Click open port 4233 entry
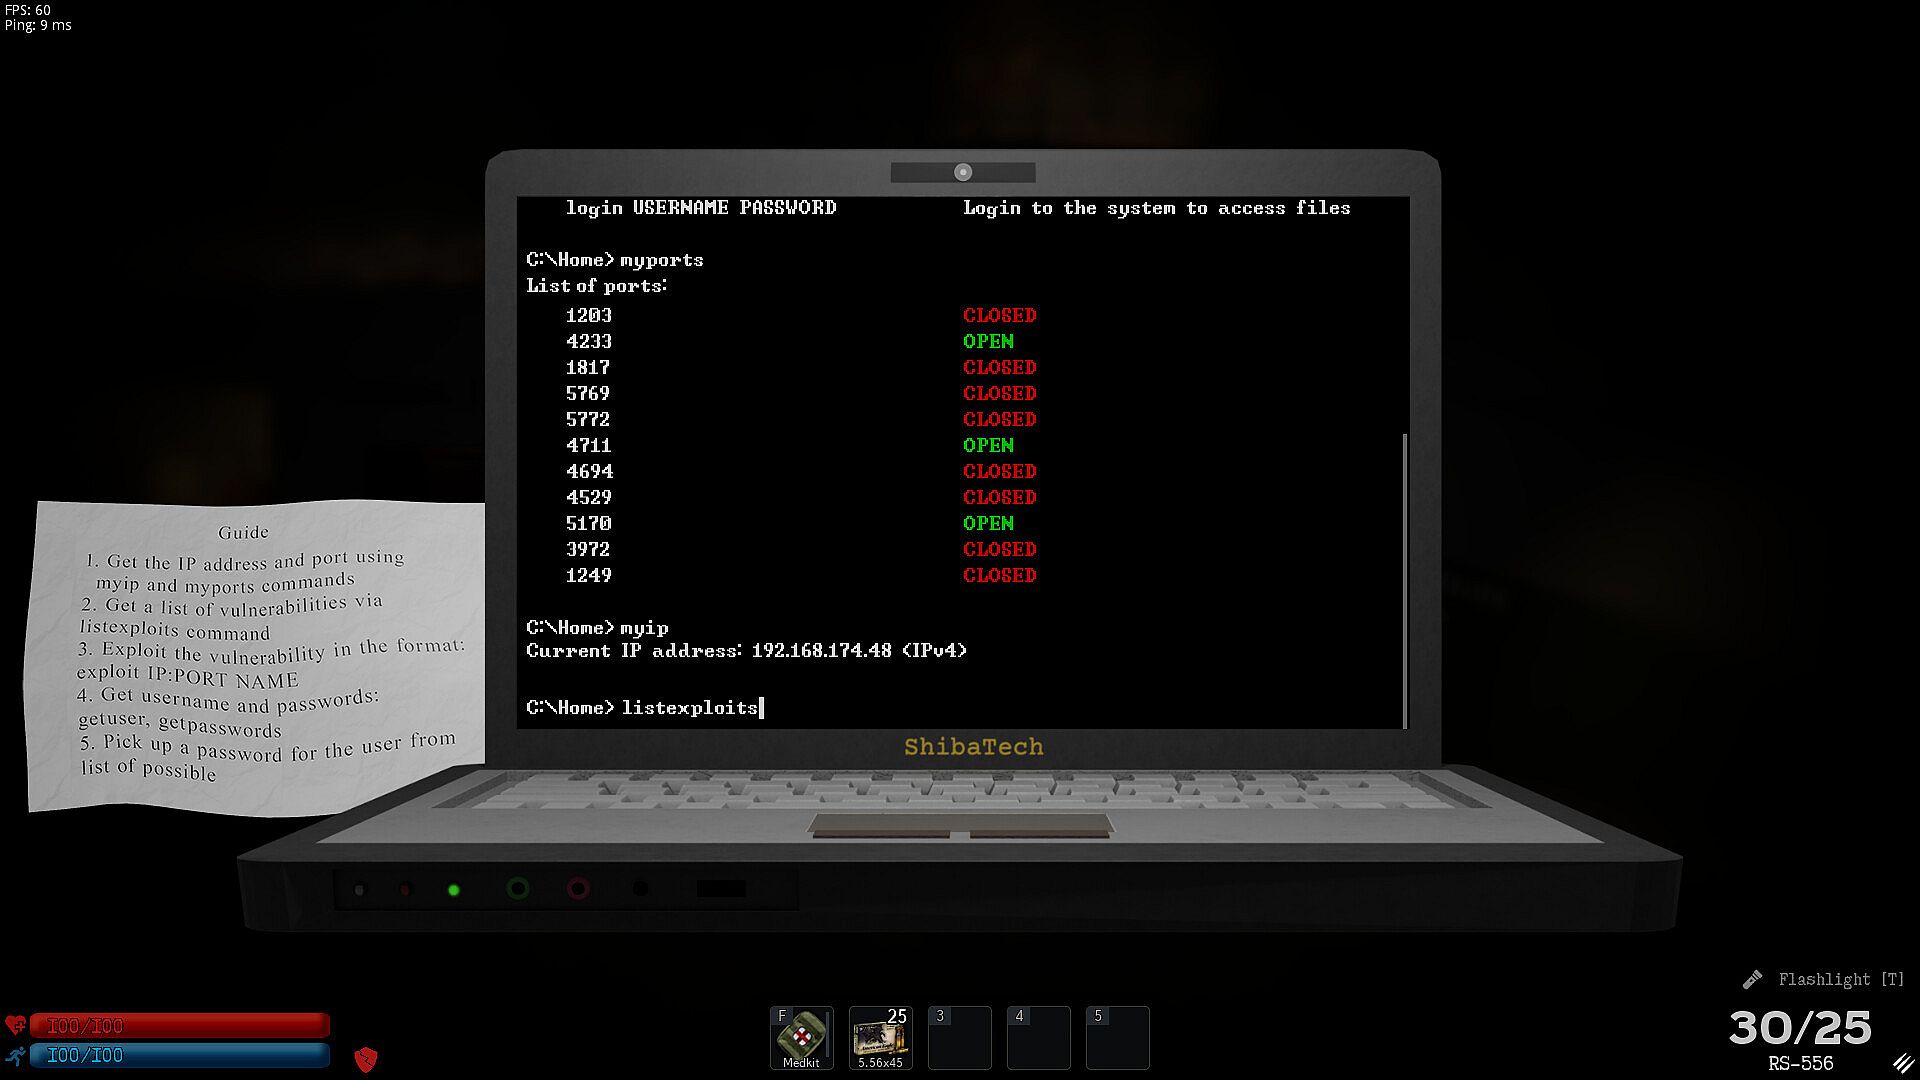1920x1080 pixels. click(589, 341)
